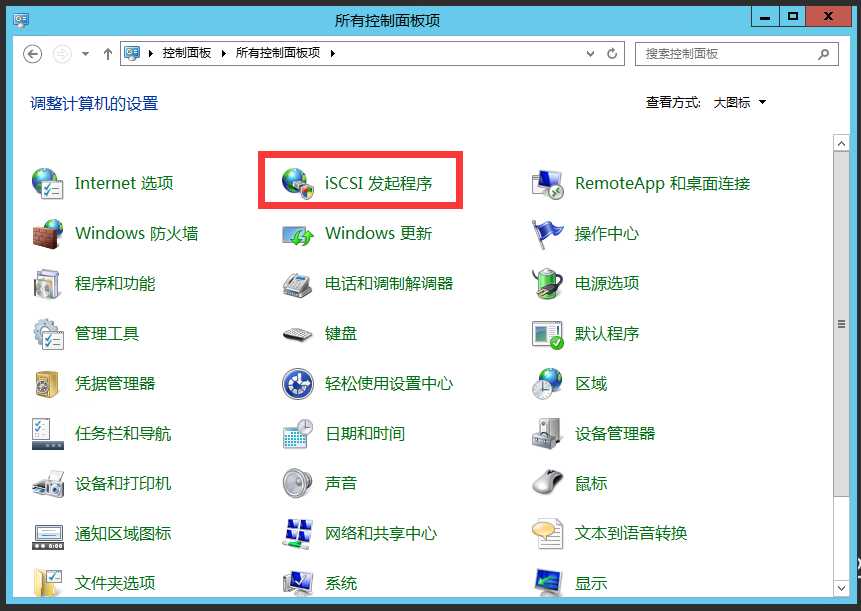Click the 管理工具 text link
The height and width of the screenshot is (611, 861).
[107, 333]
